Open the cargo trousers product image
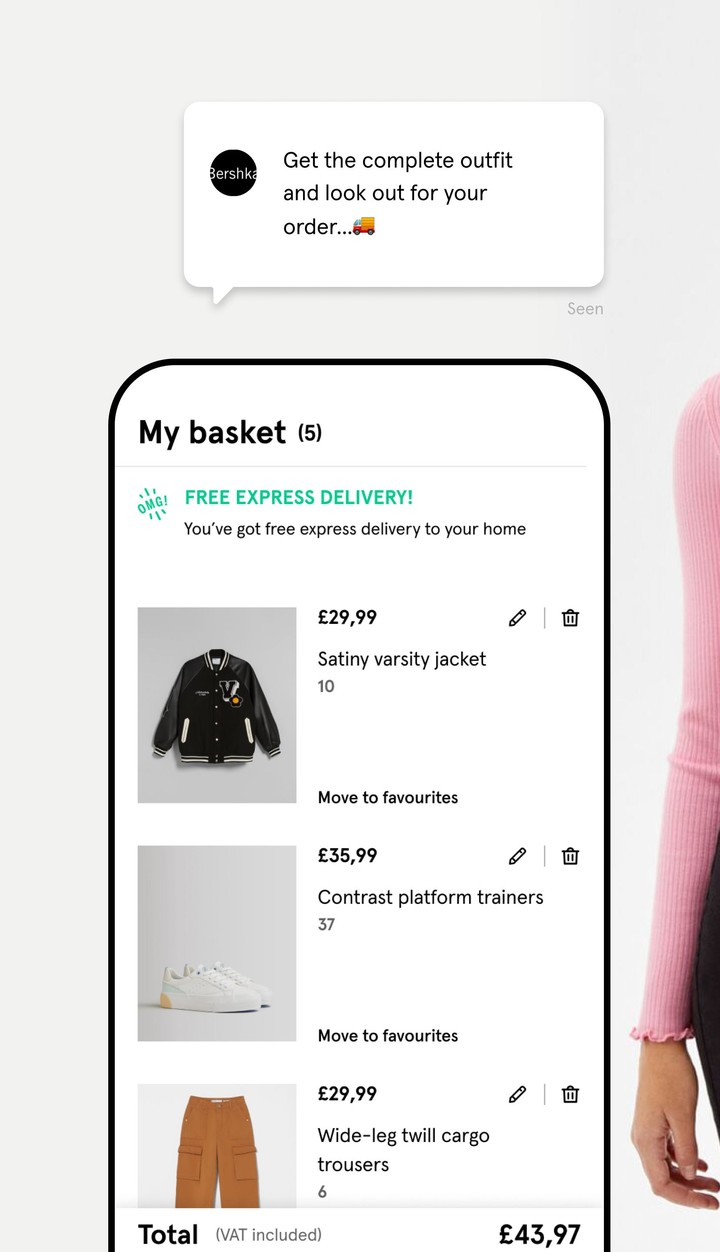This screenshot has width=720, height=1252. [x=217, y=1146]
